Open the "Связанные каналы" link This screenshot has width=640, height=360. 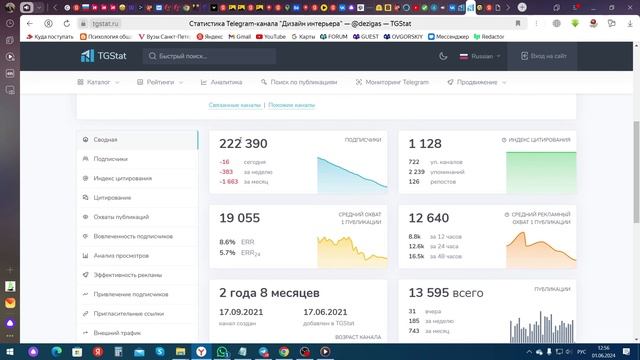235,105
